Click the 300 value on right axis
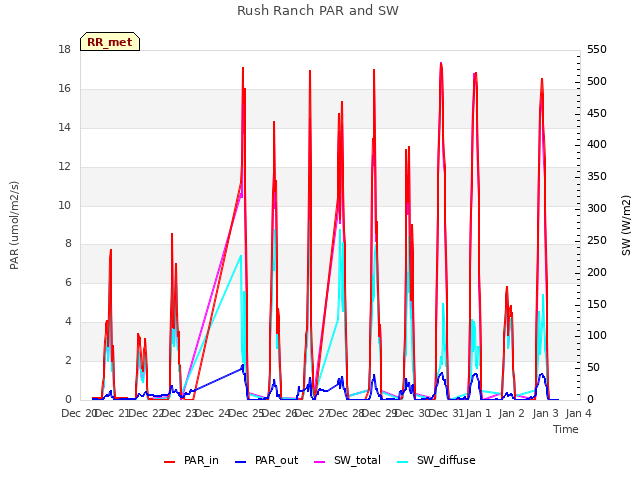The image size is (640, 480). [597, 209]
